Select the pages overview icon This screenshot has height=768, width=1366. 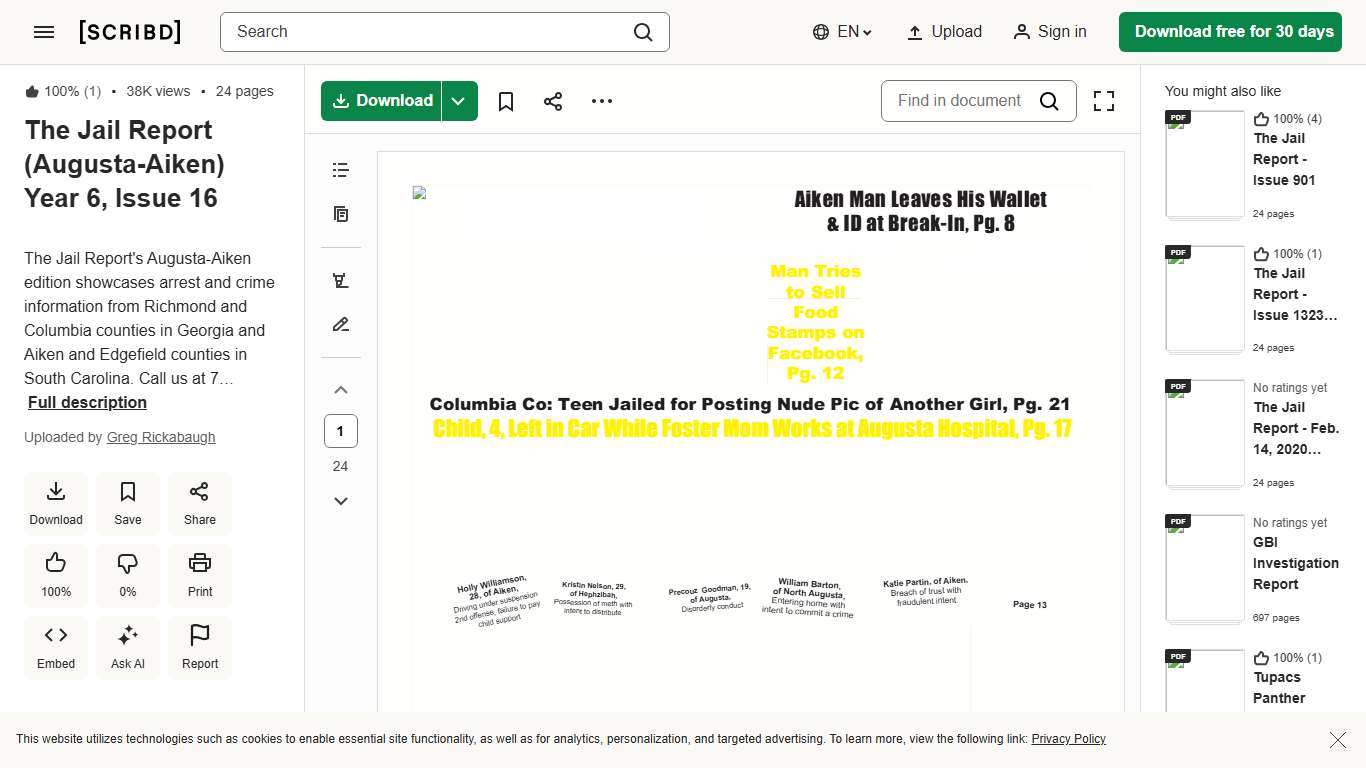coord(340,214)
